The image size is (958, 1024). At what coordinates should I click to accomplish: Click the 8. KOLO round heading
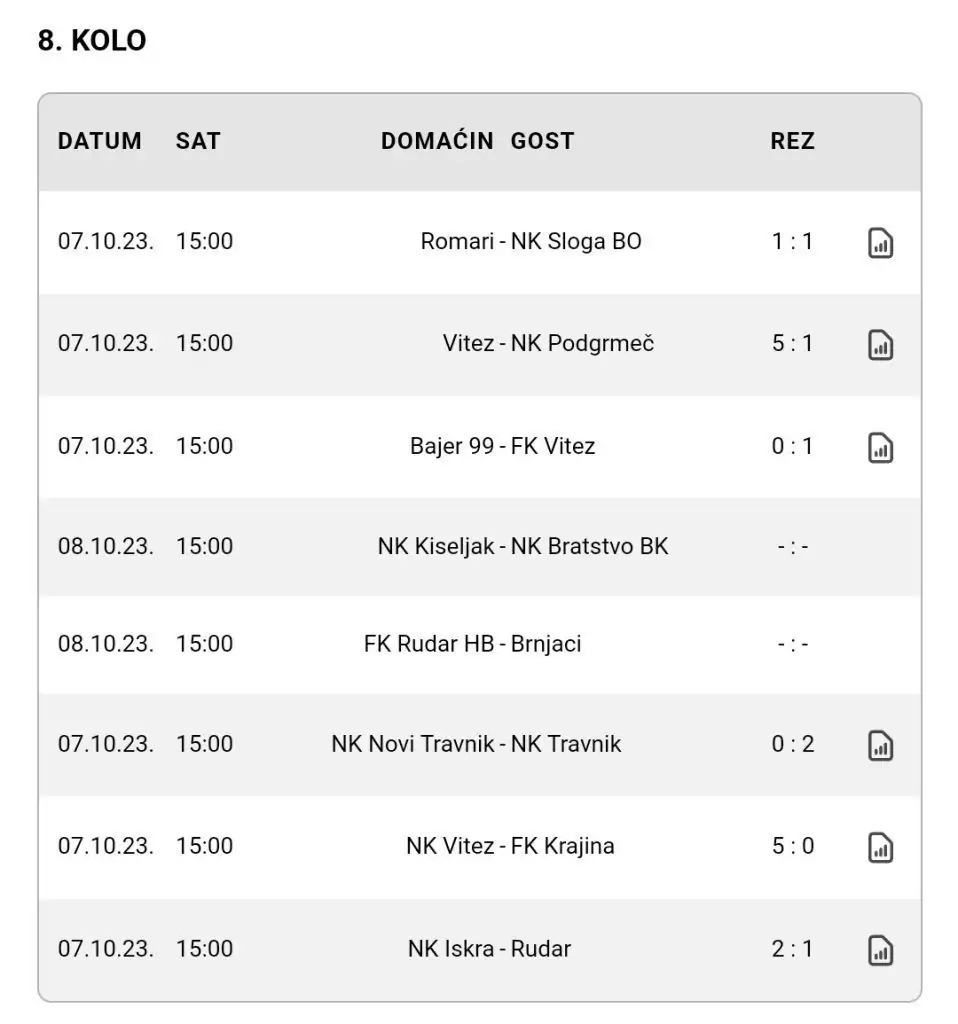[92, 40]
